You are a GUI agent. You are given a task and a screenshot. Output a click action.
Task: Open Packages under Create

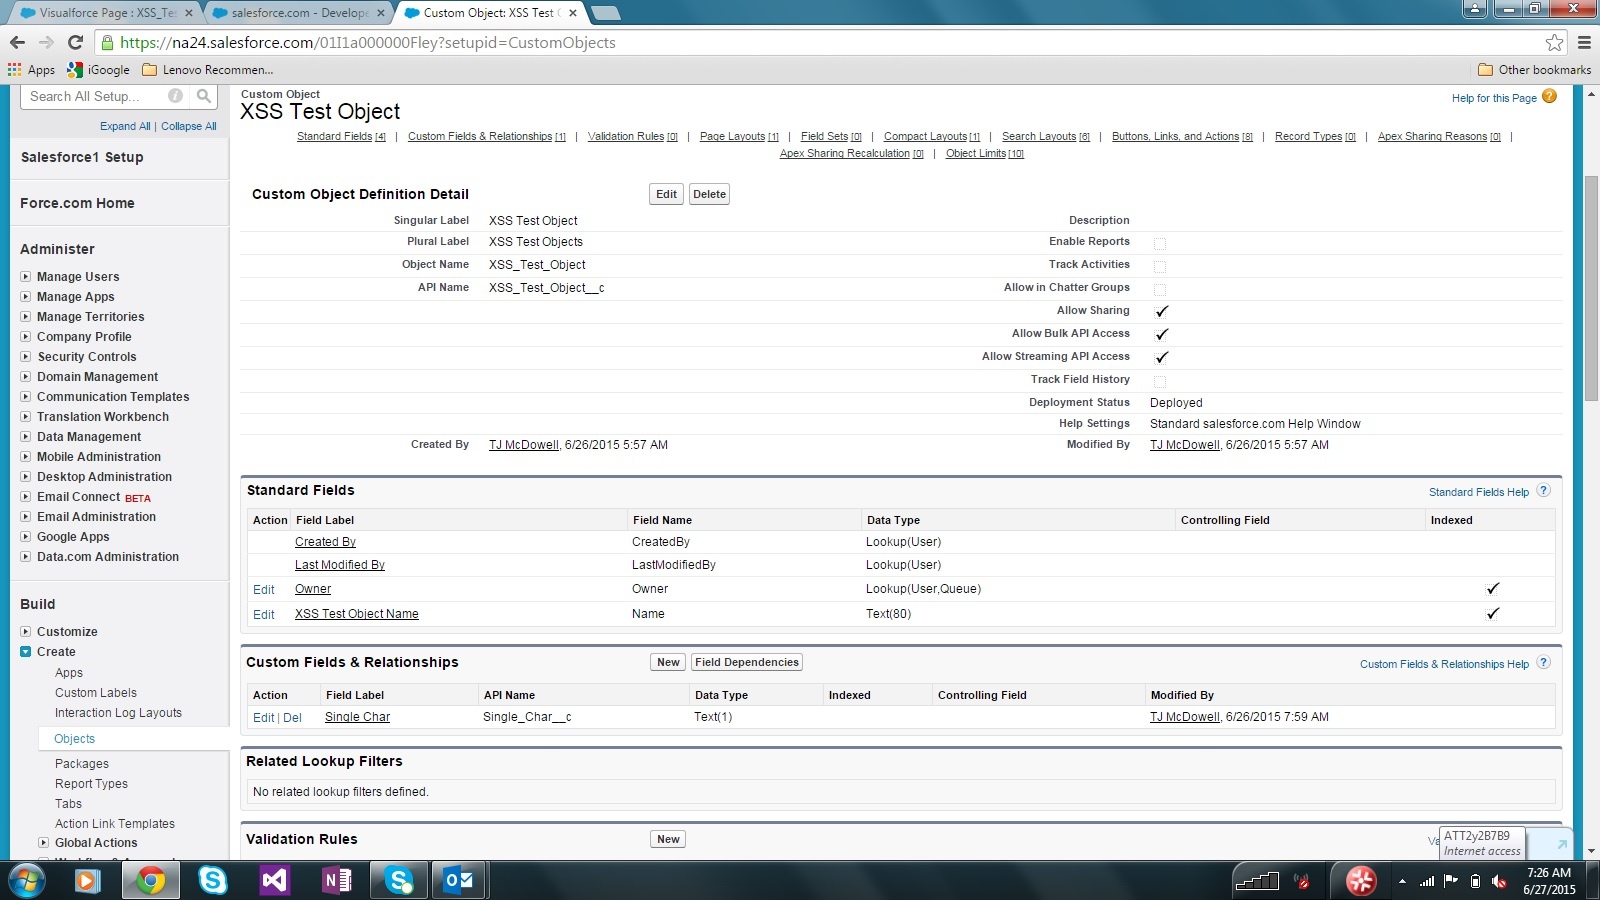(x=82, y=764)
